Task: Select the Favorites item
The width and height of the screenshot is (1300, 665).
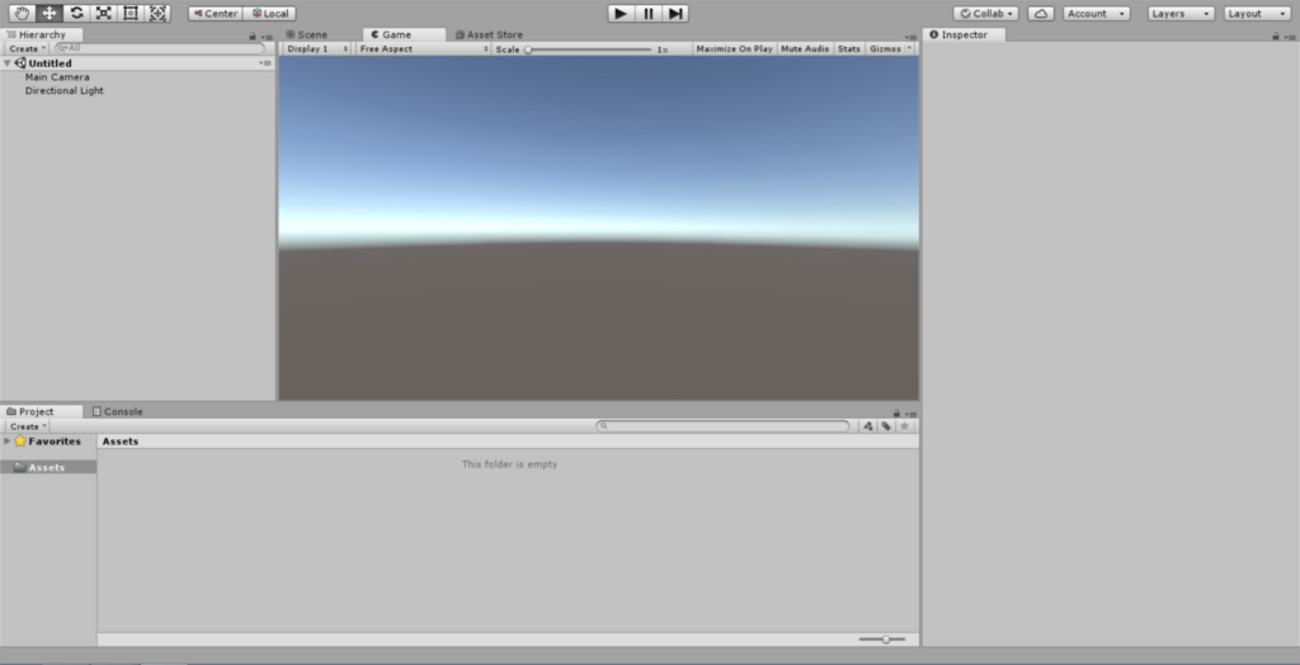Action: click(x=48, y=441)
